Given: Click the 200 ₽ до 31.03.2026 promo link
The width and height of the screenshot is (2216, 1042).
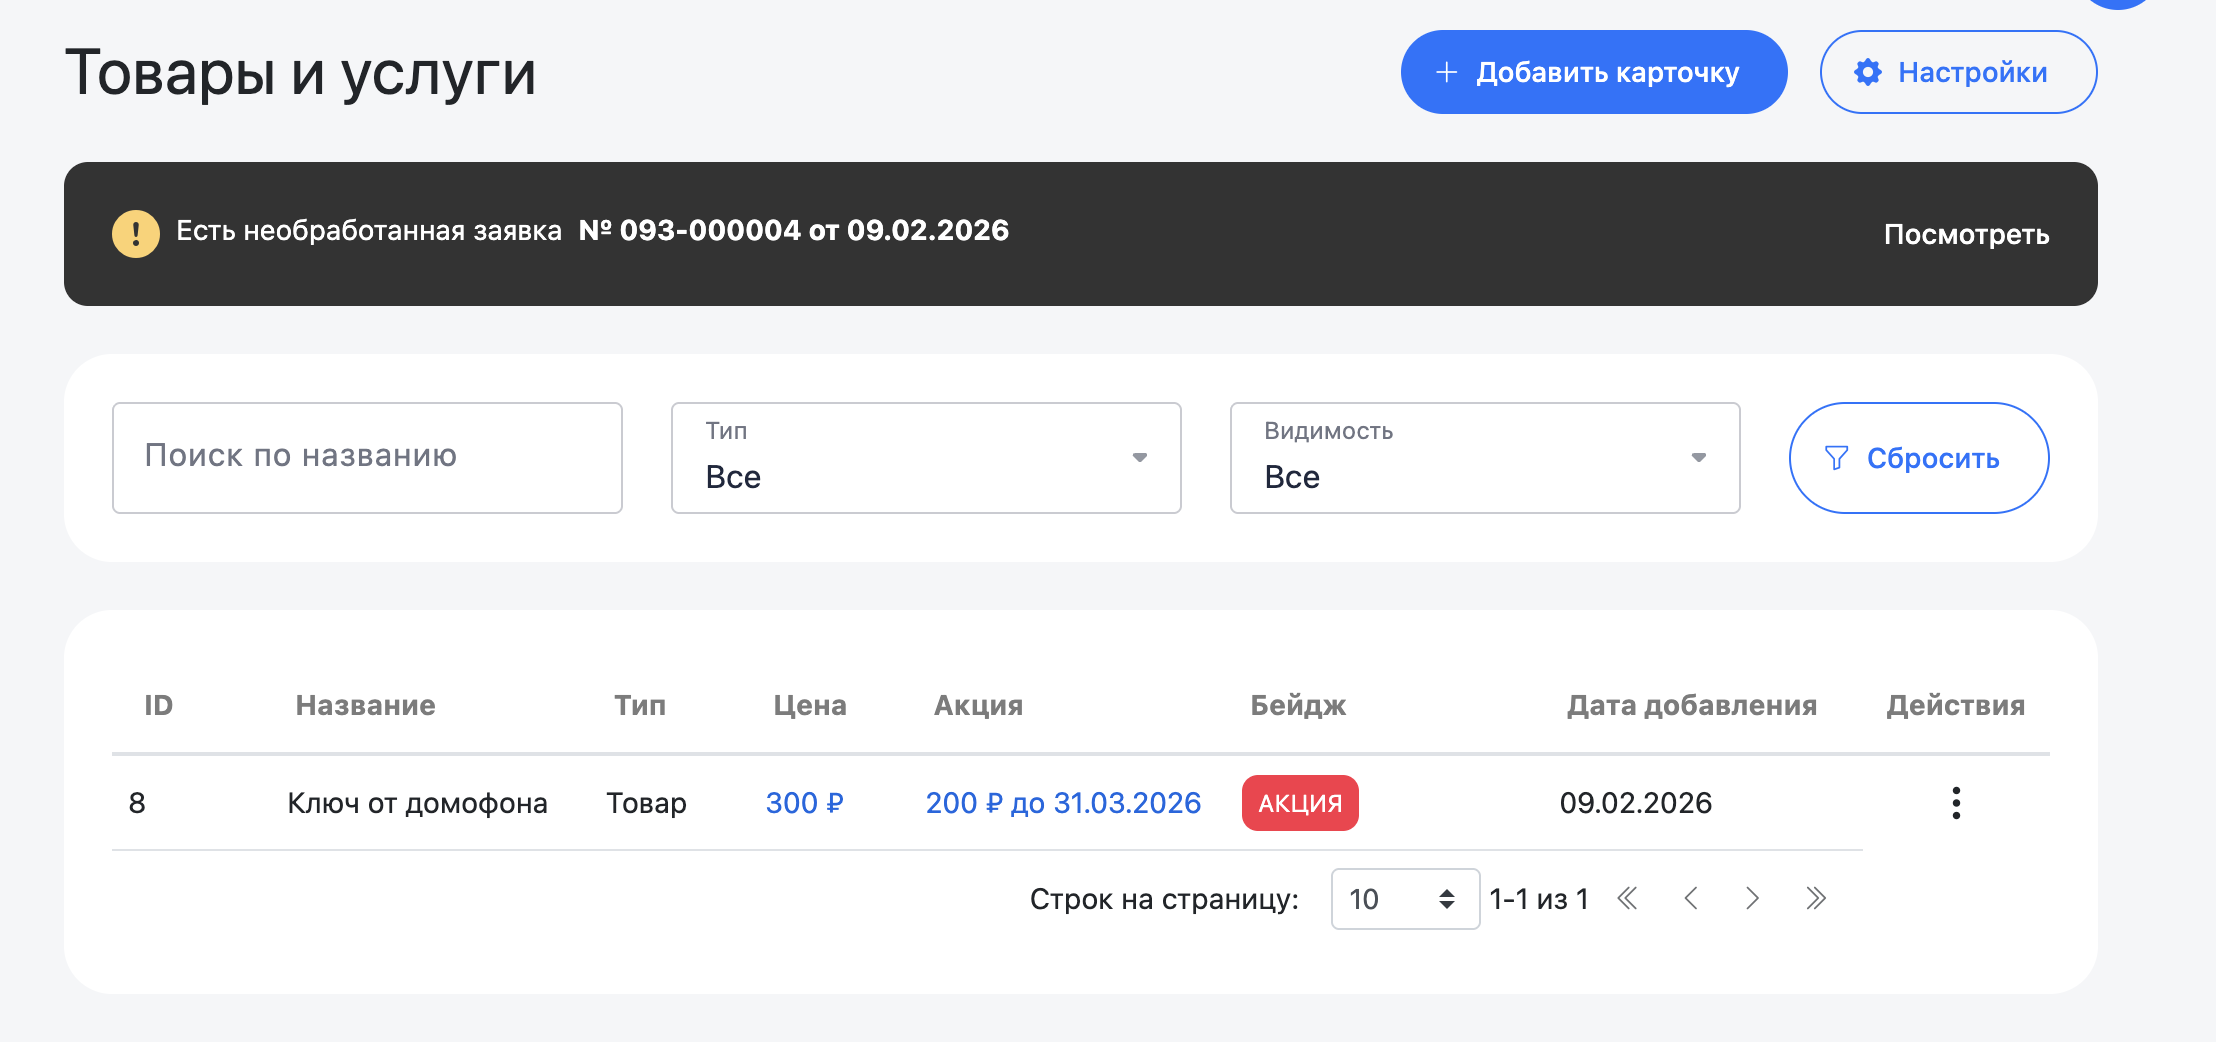Looking at the screenshot, I should (1063, 803).
